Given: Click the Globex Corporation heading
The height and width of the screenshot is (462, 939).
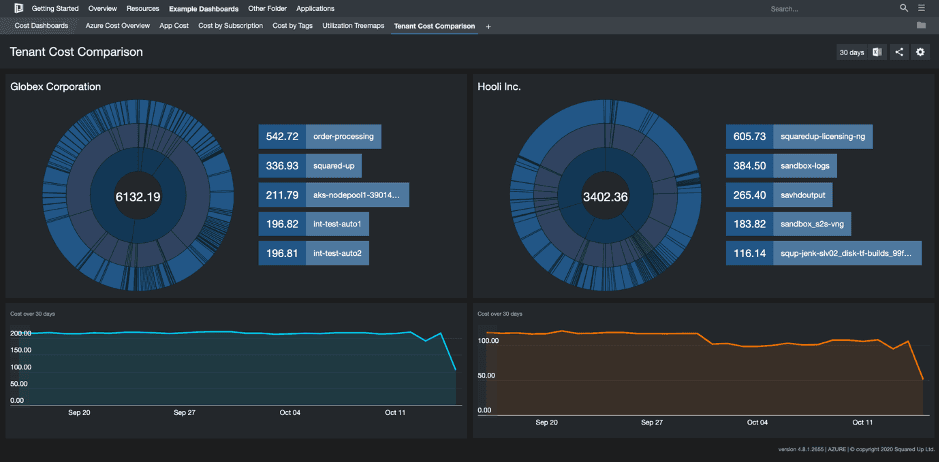Looking at the screenshot, I should click(55, 87).
